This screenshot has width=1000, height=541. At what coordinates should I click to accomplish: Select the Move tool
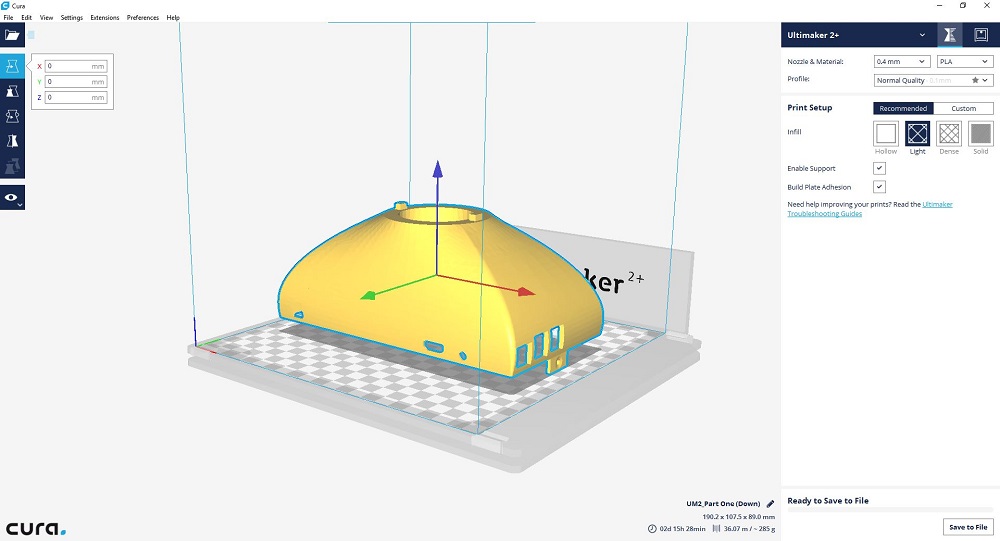[x=12, y=66]
